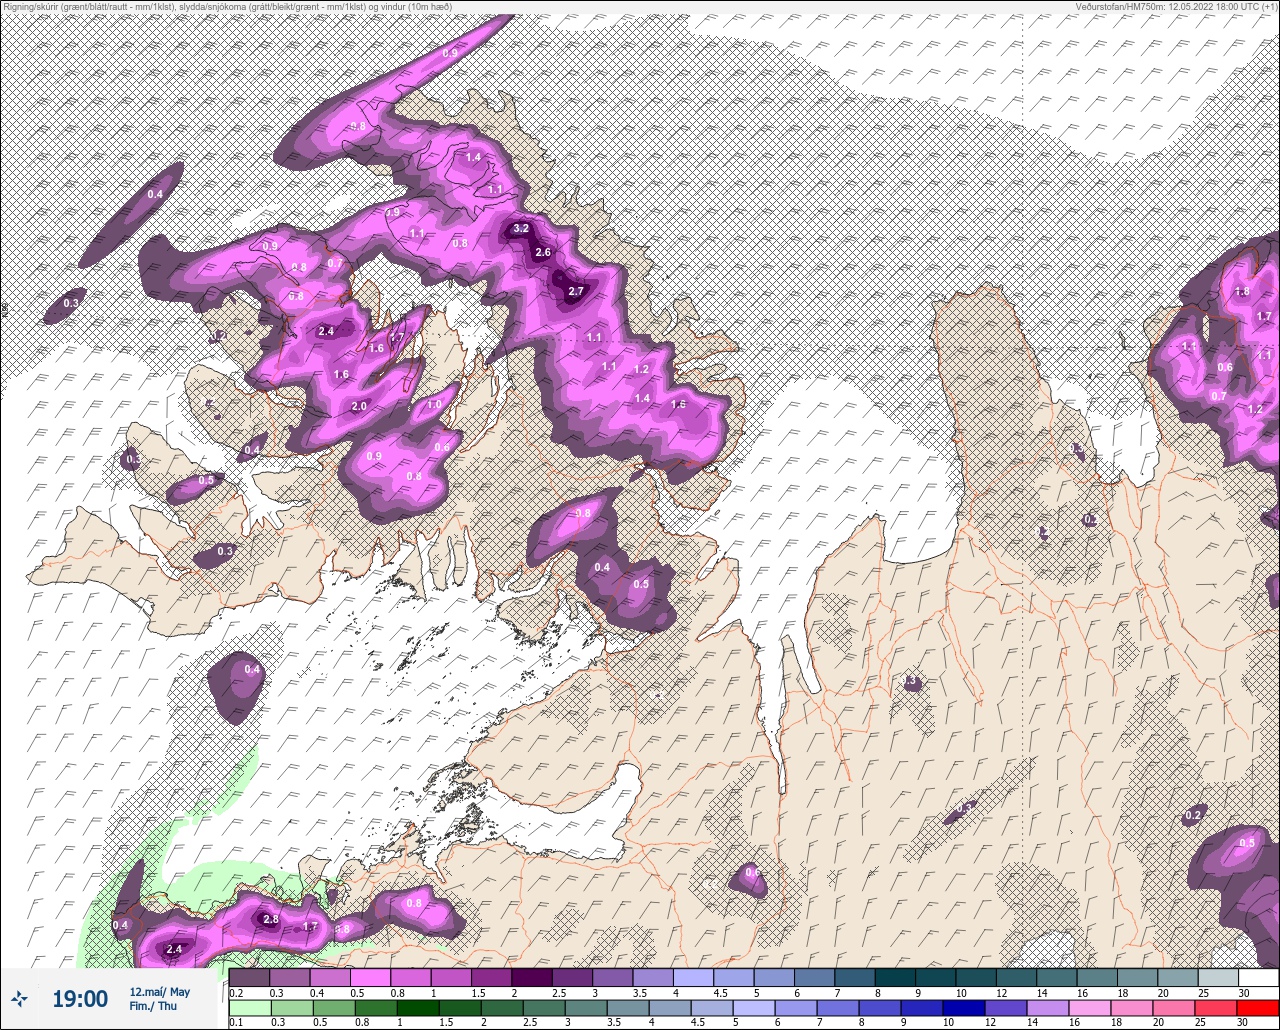
Task: Select lower legend bright red 30 swatch
Action: tap(1257, 1007)
